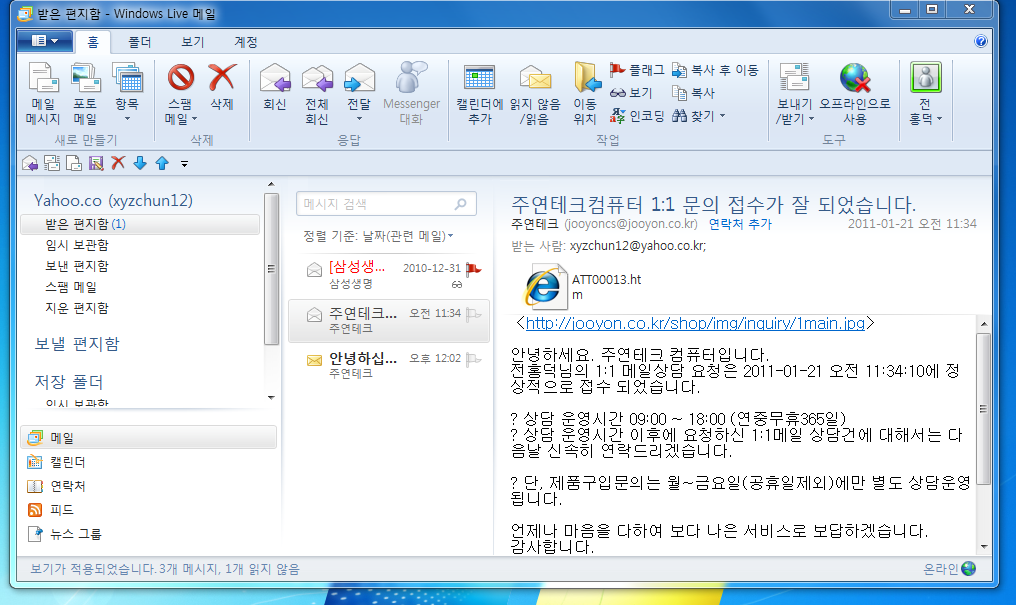Switch to the 폴더 ribbon tab
This screenshot has height=605, width=1016.
tap(139, 42)
